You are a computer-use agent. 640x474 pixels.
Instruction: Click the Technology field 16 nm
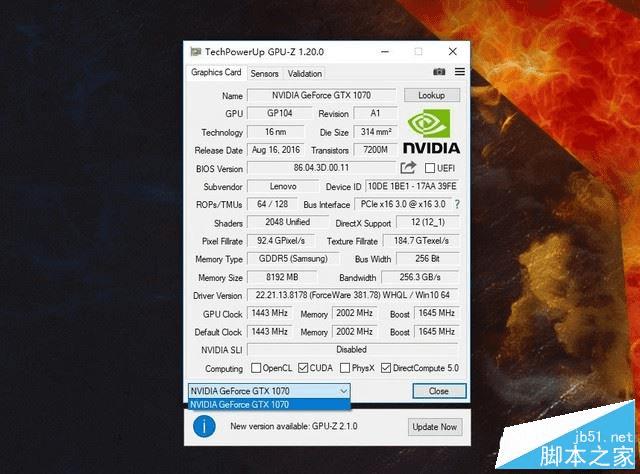coord(276,132)
